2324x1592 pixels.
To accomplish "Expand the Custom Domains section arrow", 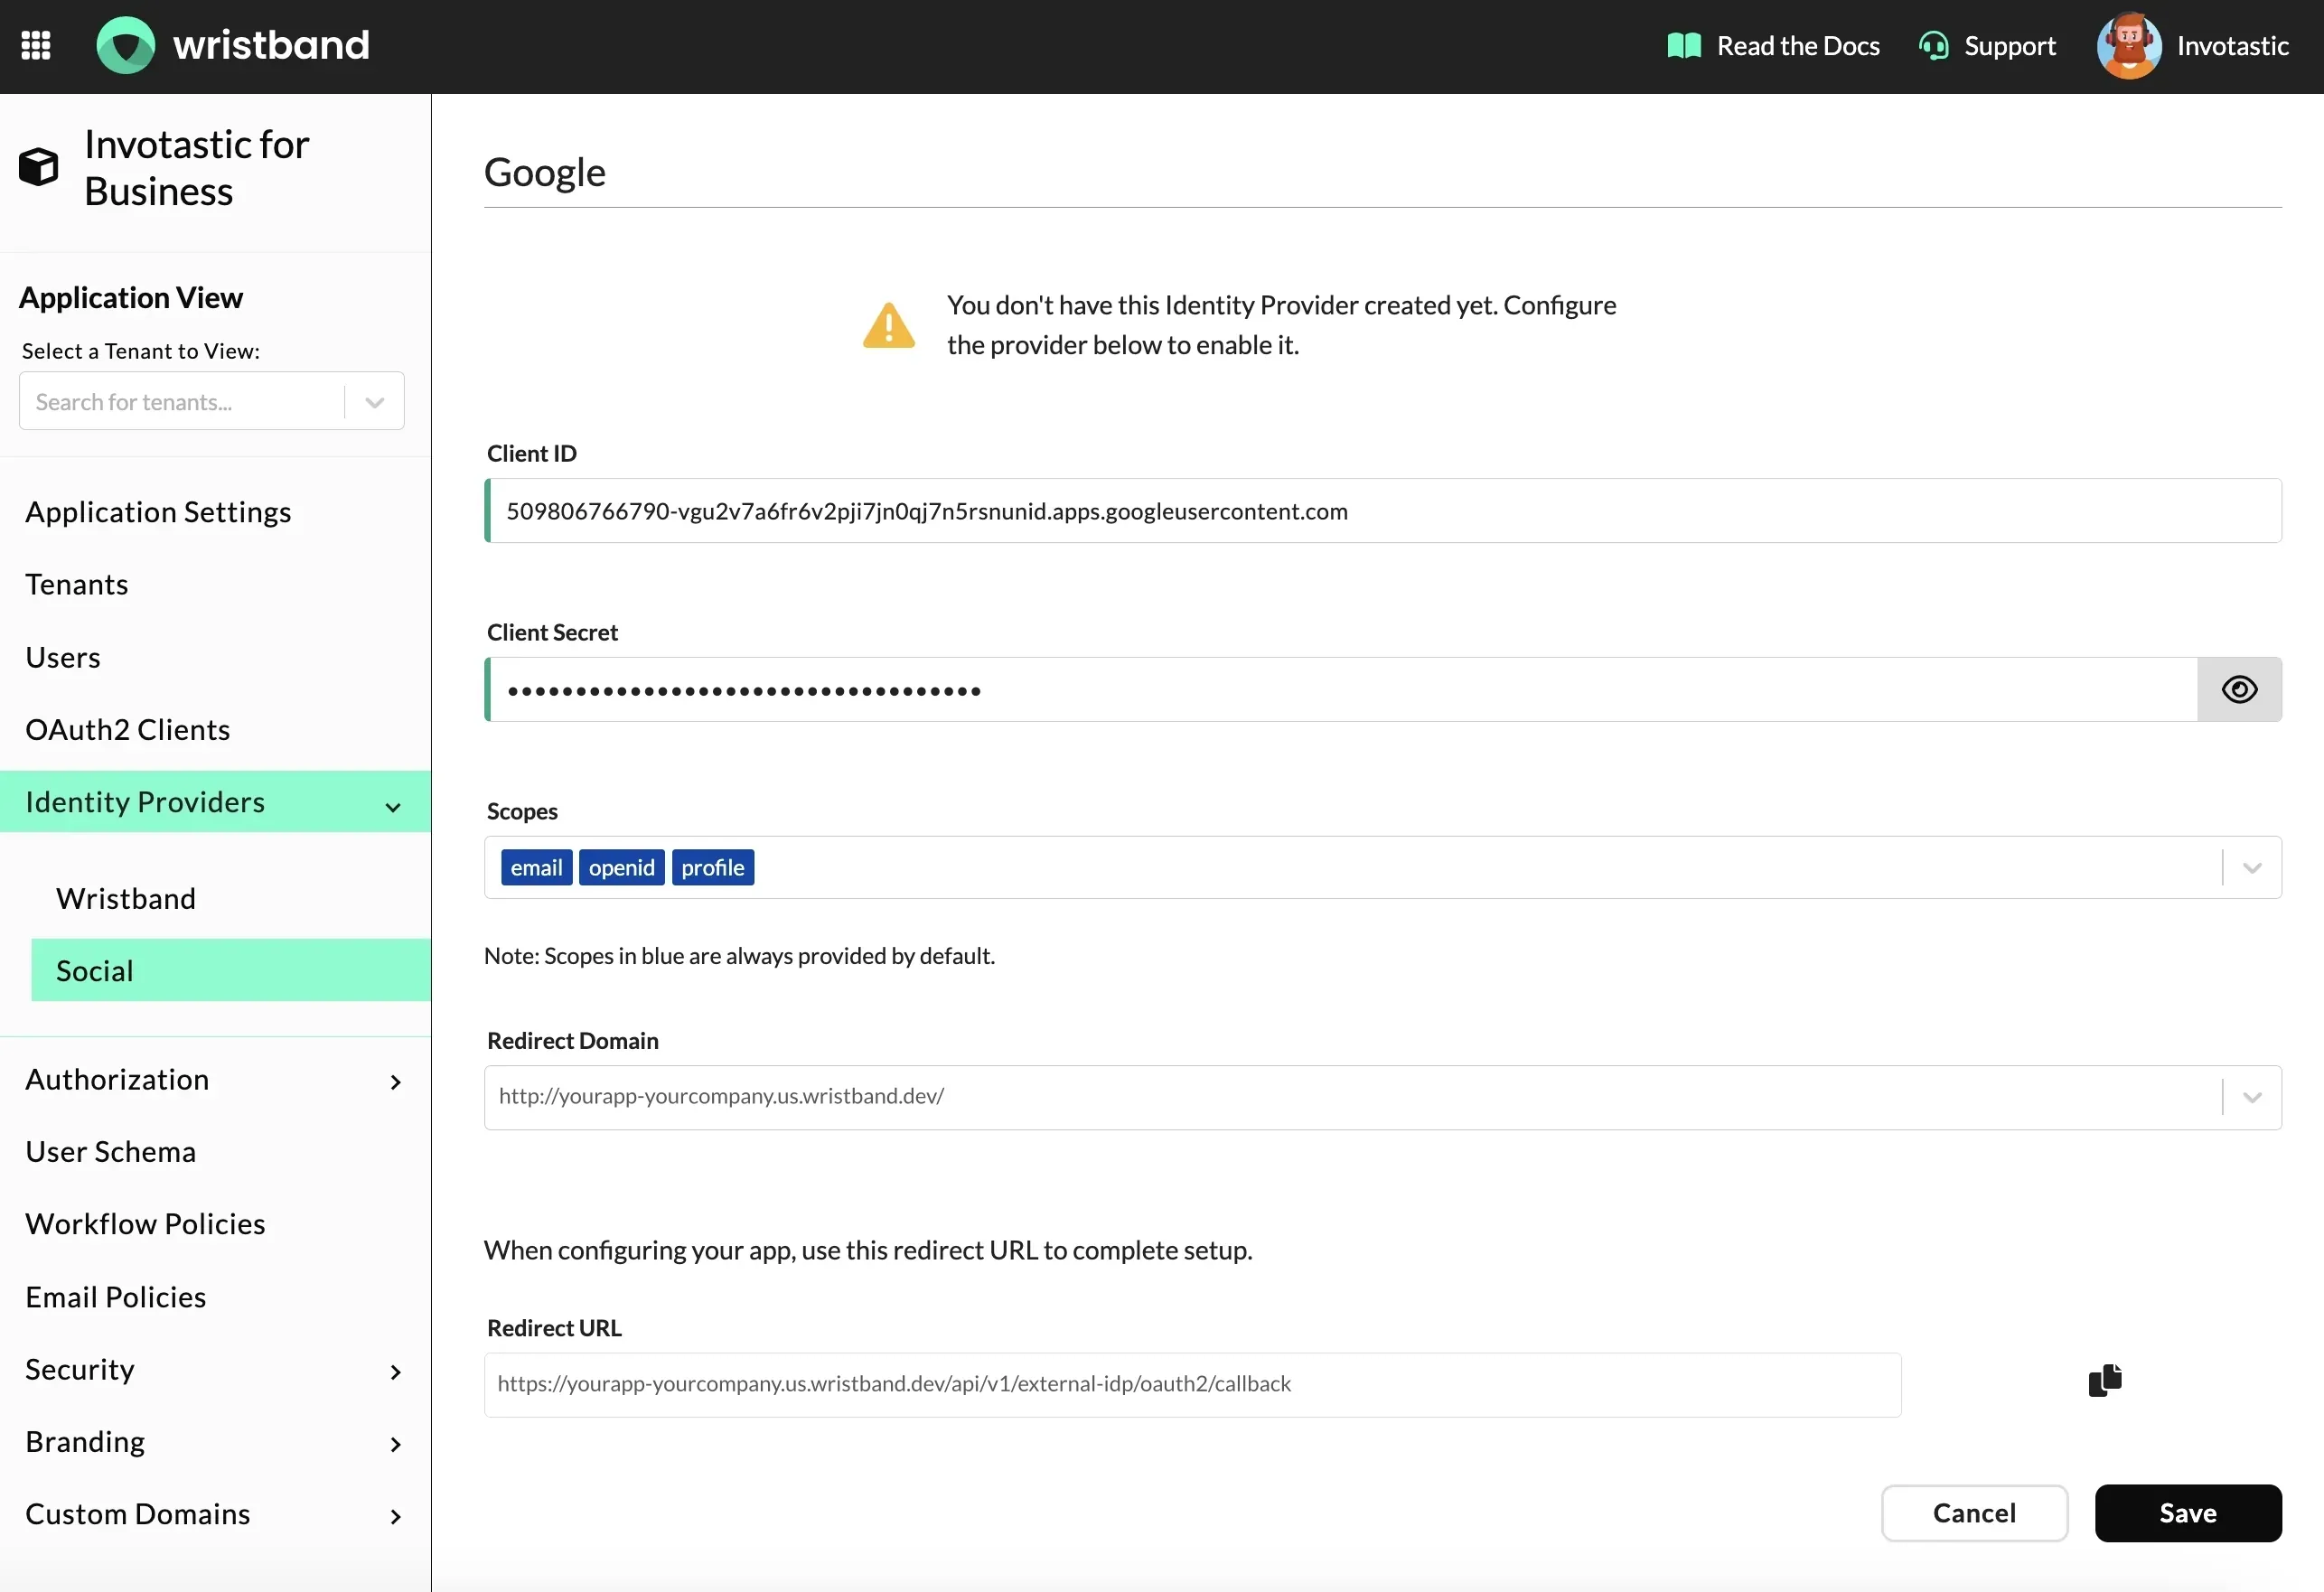I will (x=395, y=1517).
